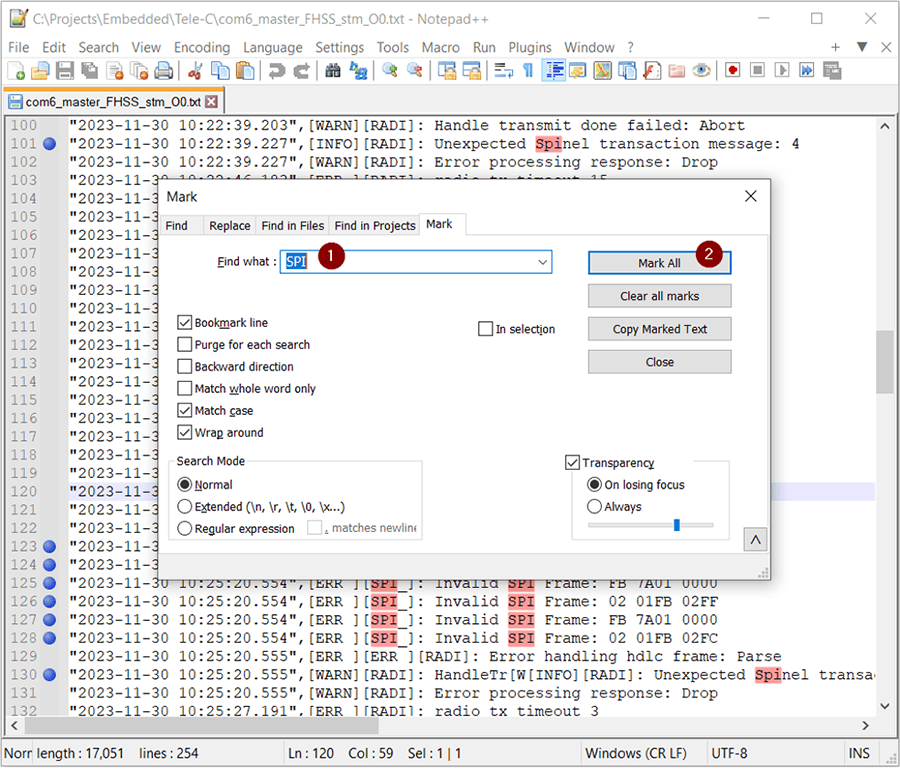The width and height of the screenshot is (900, 769).
Task: Click the Undo toolbar icon
Action: tap(277, 71)
